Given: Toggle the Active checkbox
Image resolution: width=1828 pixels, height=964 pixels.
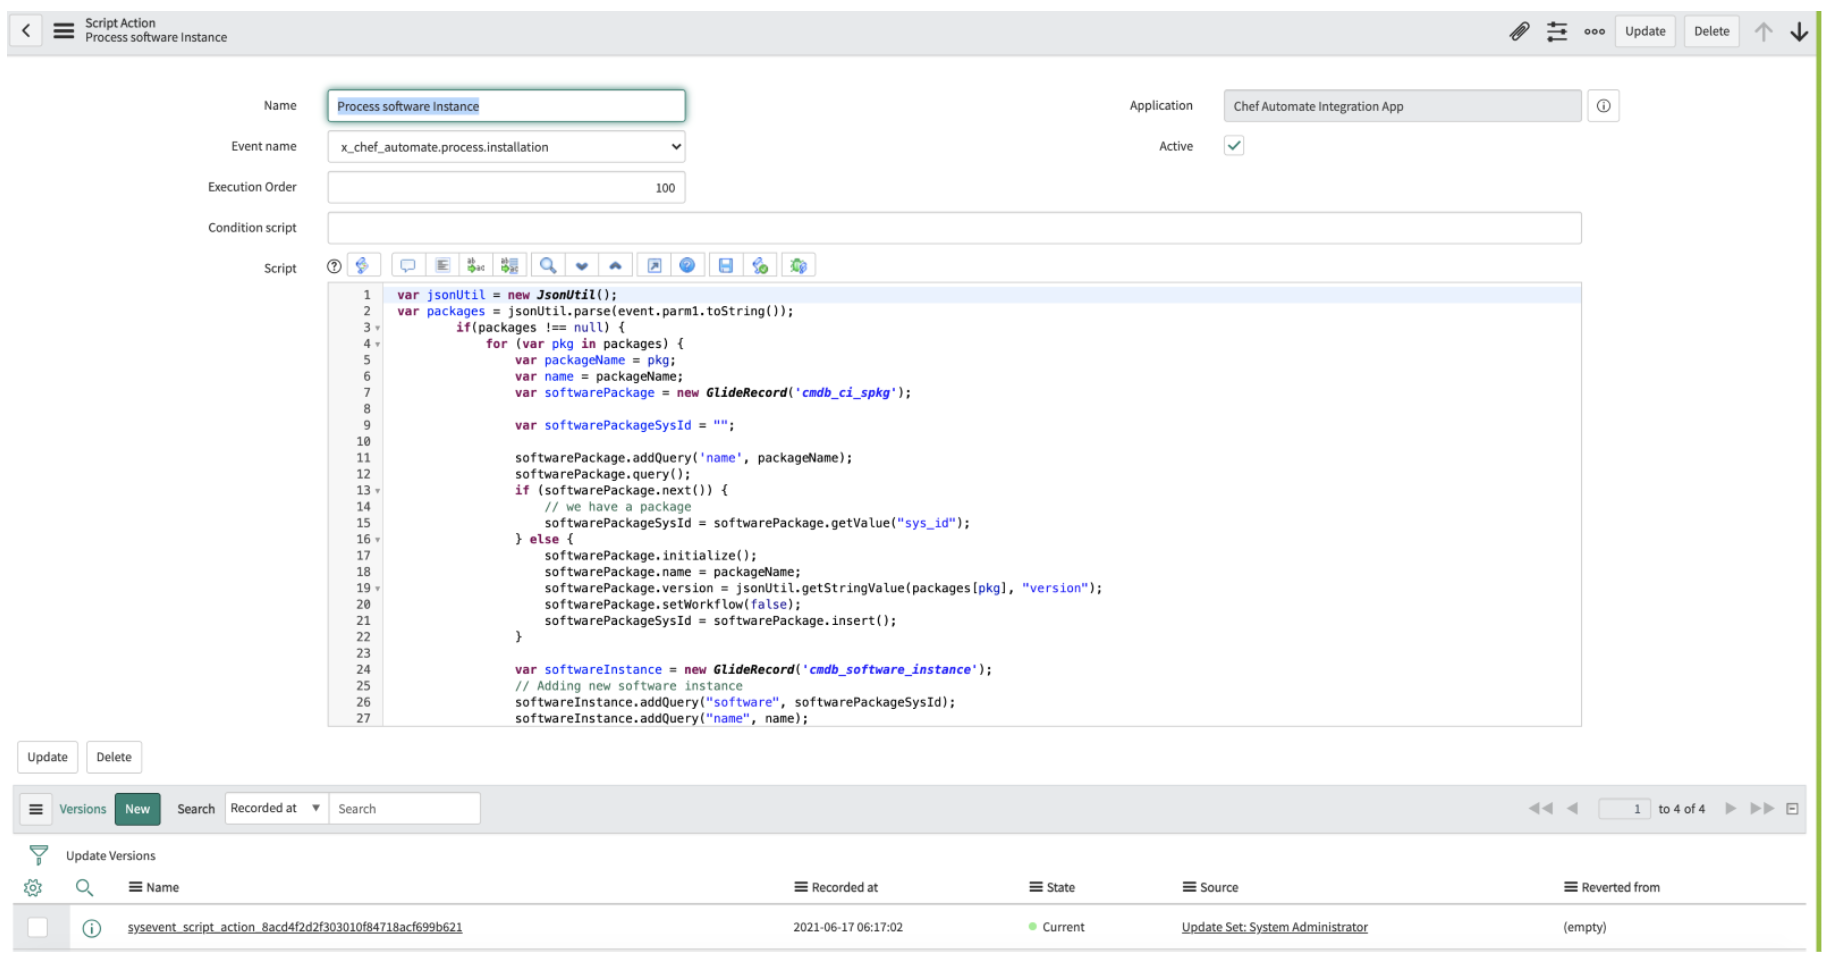Looking at the screenshot, I should 1234,145.
